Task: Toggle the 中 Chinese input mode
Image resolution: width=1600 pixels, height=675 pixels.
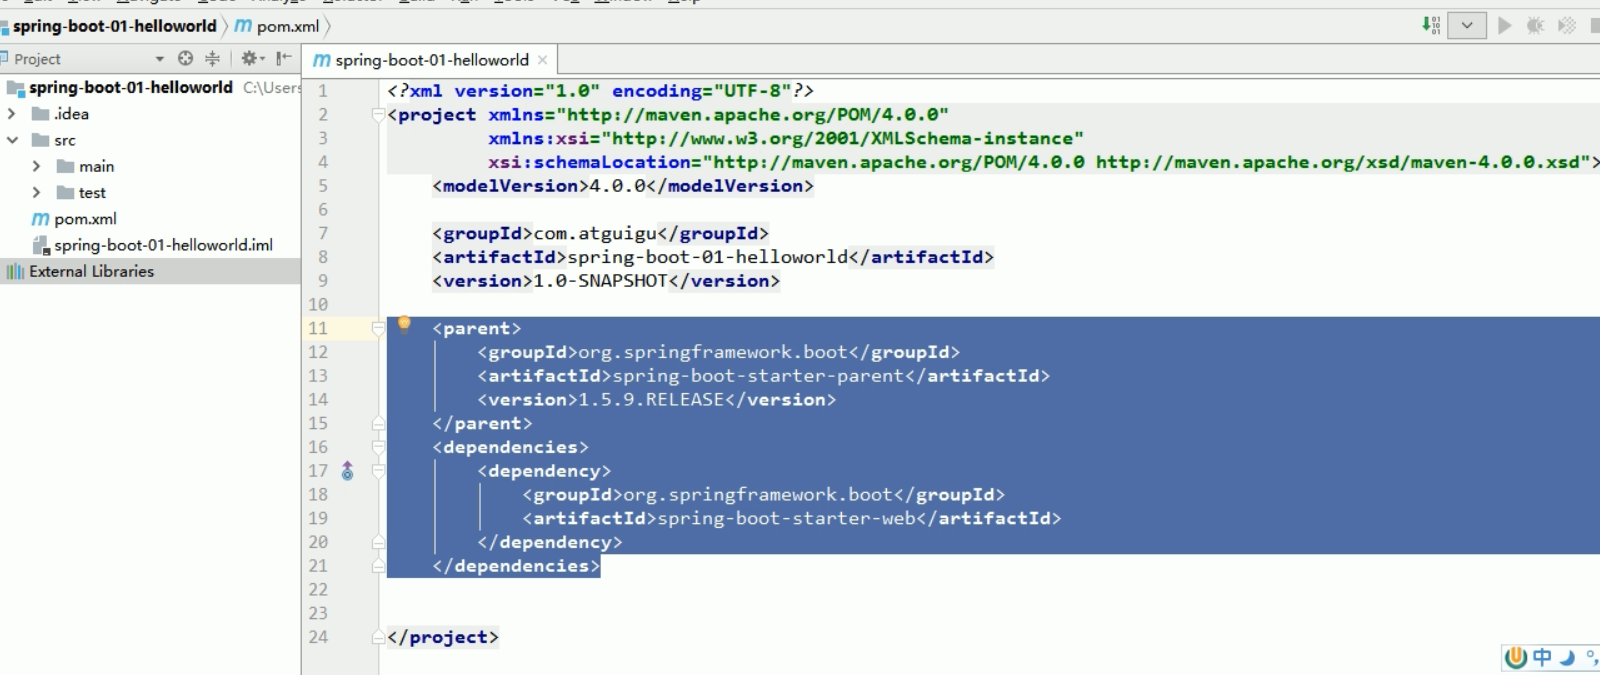Action: click(1542, 657)
